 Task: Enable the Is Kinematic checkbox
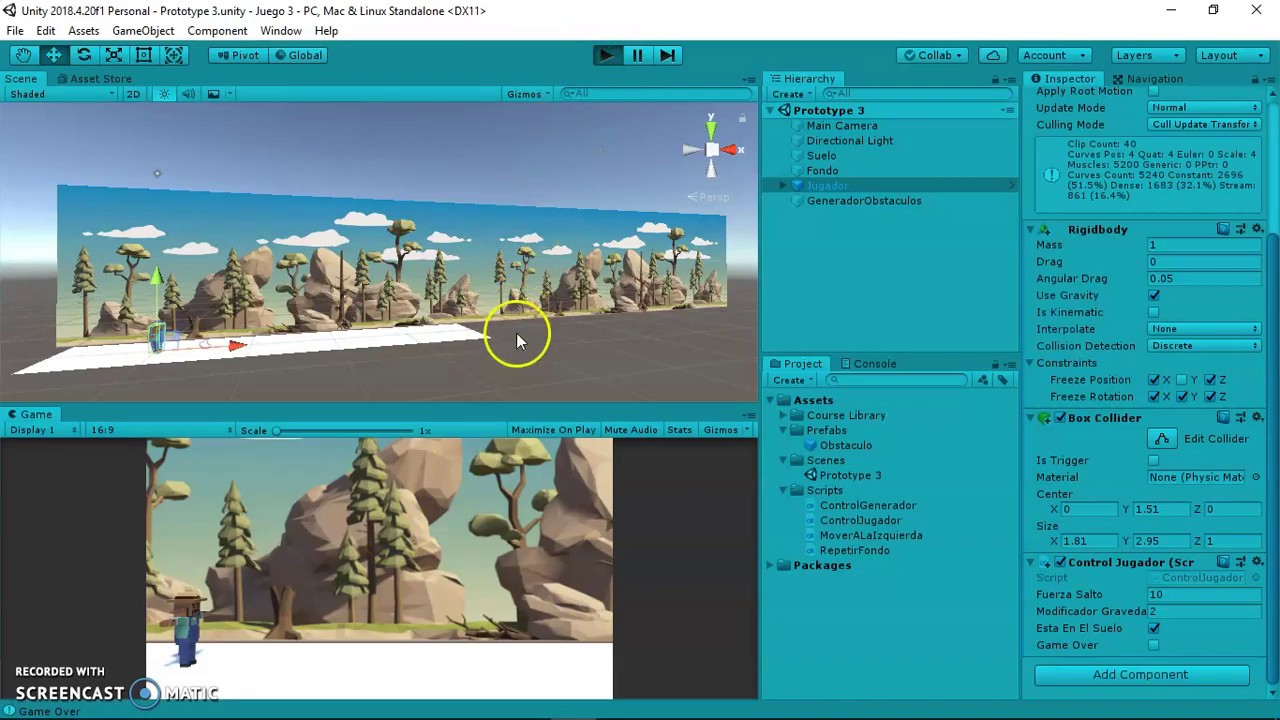[1154, 312]
